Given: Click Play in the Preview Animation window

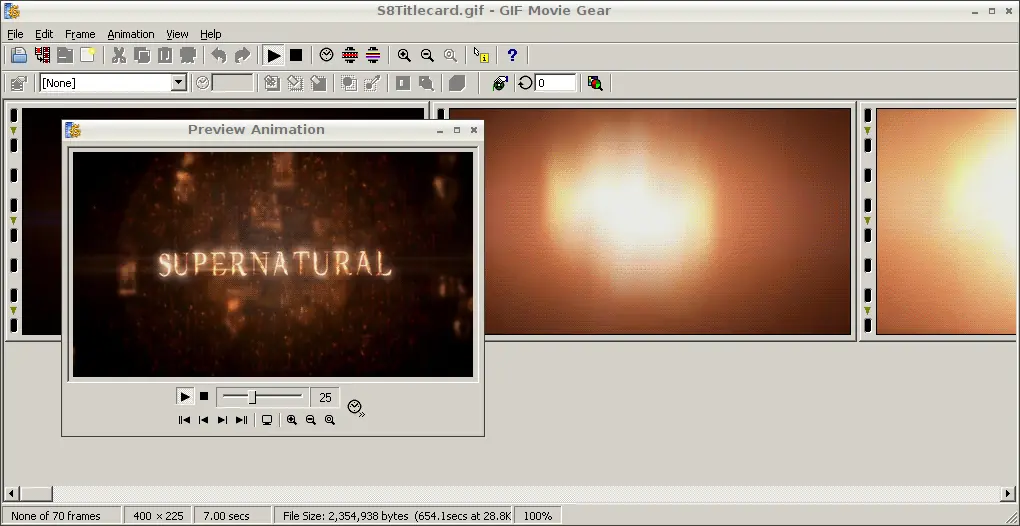Looking at the screenshot, I should tap(185, 397).
